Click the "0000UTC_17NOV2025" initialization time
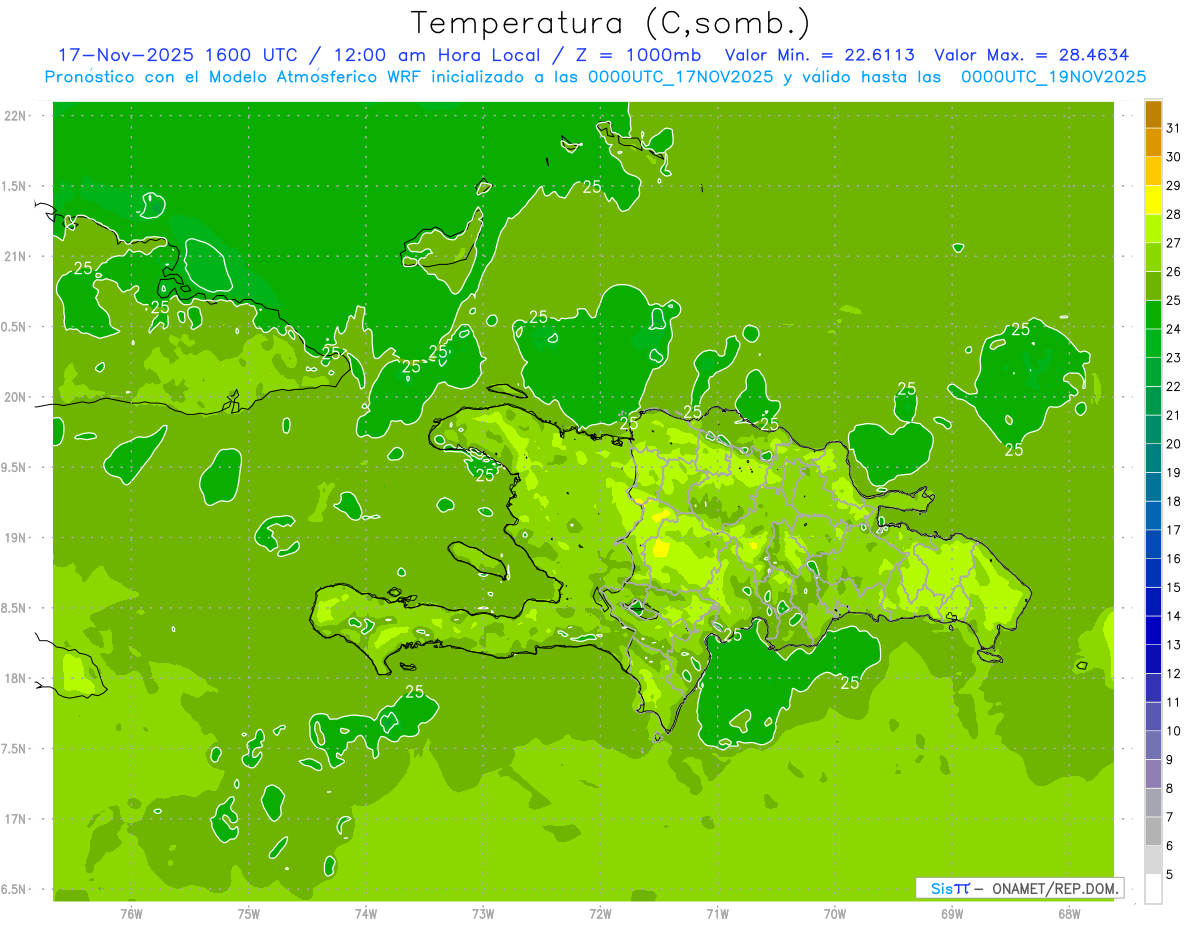Viewport: 1200px width, 927px height. pos(680,77)
